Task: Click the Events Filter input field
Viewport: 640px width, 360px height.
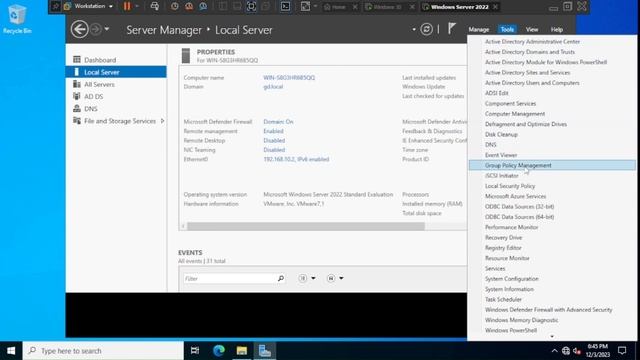Action: click(230, 278)
